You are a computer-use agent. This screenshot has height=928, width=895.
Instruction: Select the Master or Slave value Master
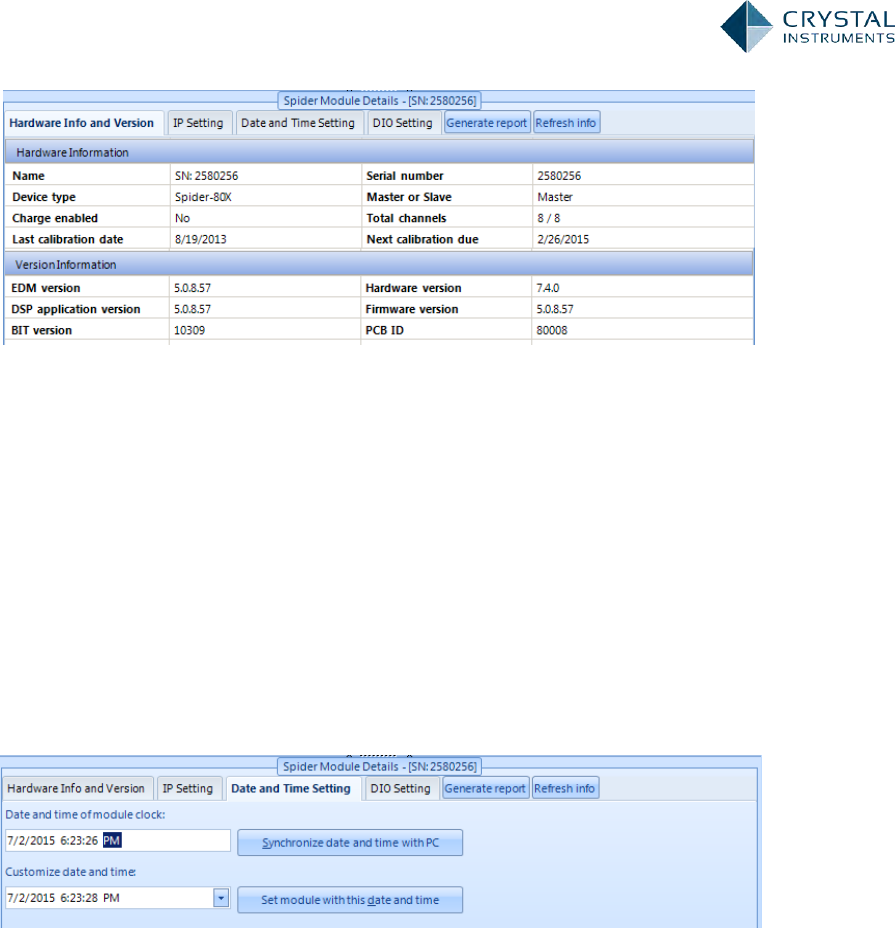click(555, 197)
